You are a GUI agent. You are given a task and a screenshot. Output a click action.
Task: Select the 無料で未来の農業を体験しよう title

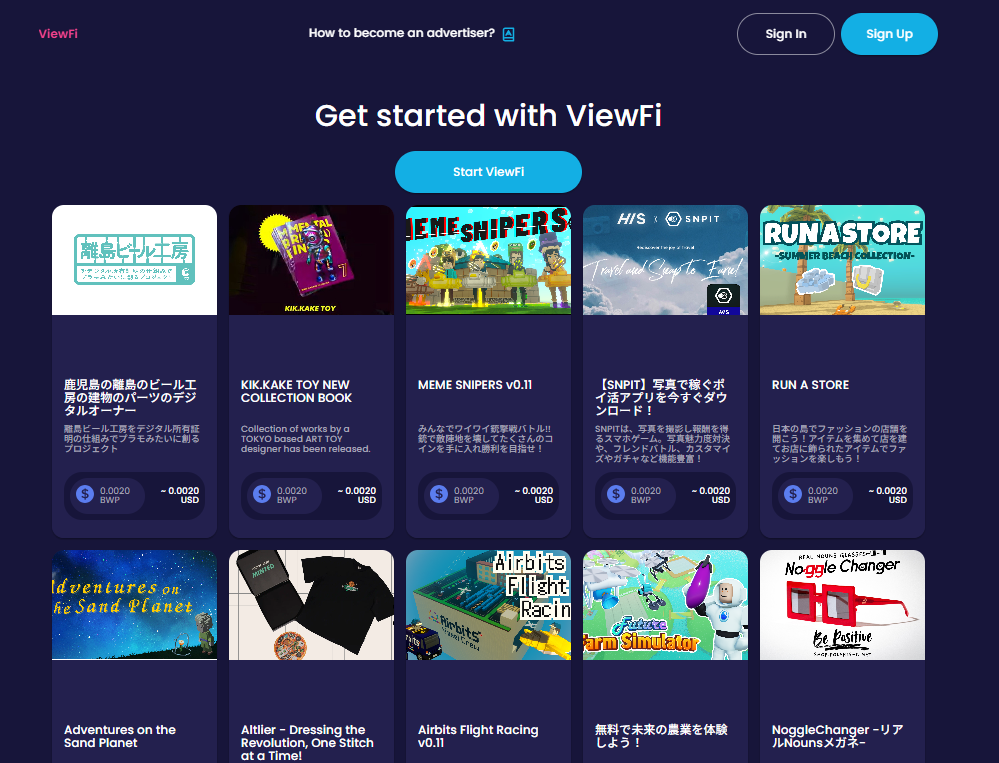click(x=661, y=736)
